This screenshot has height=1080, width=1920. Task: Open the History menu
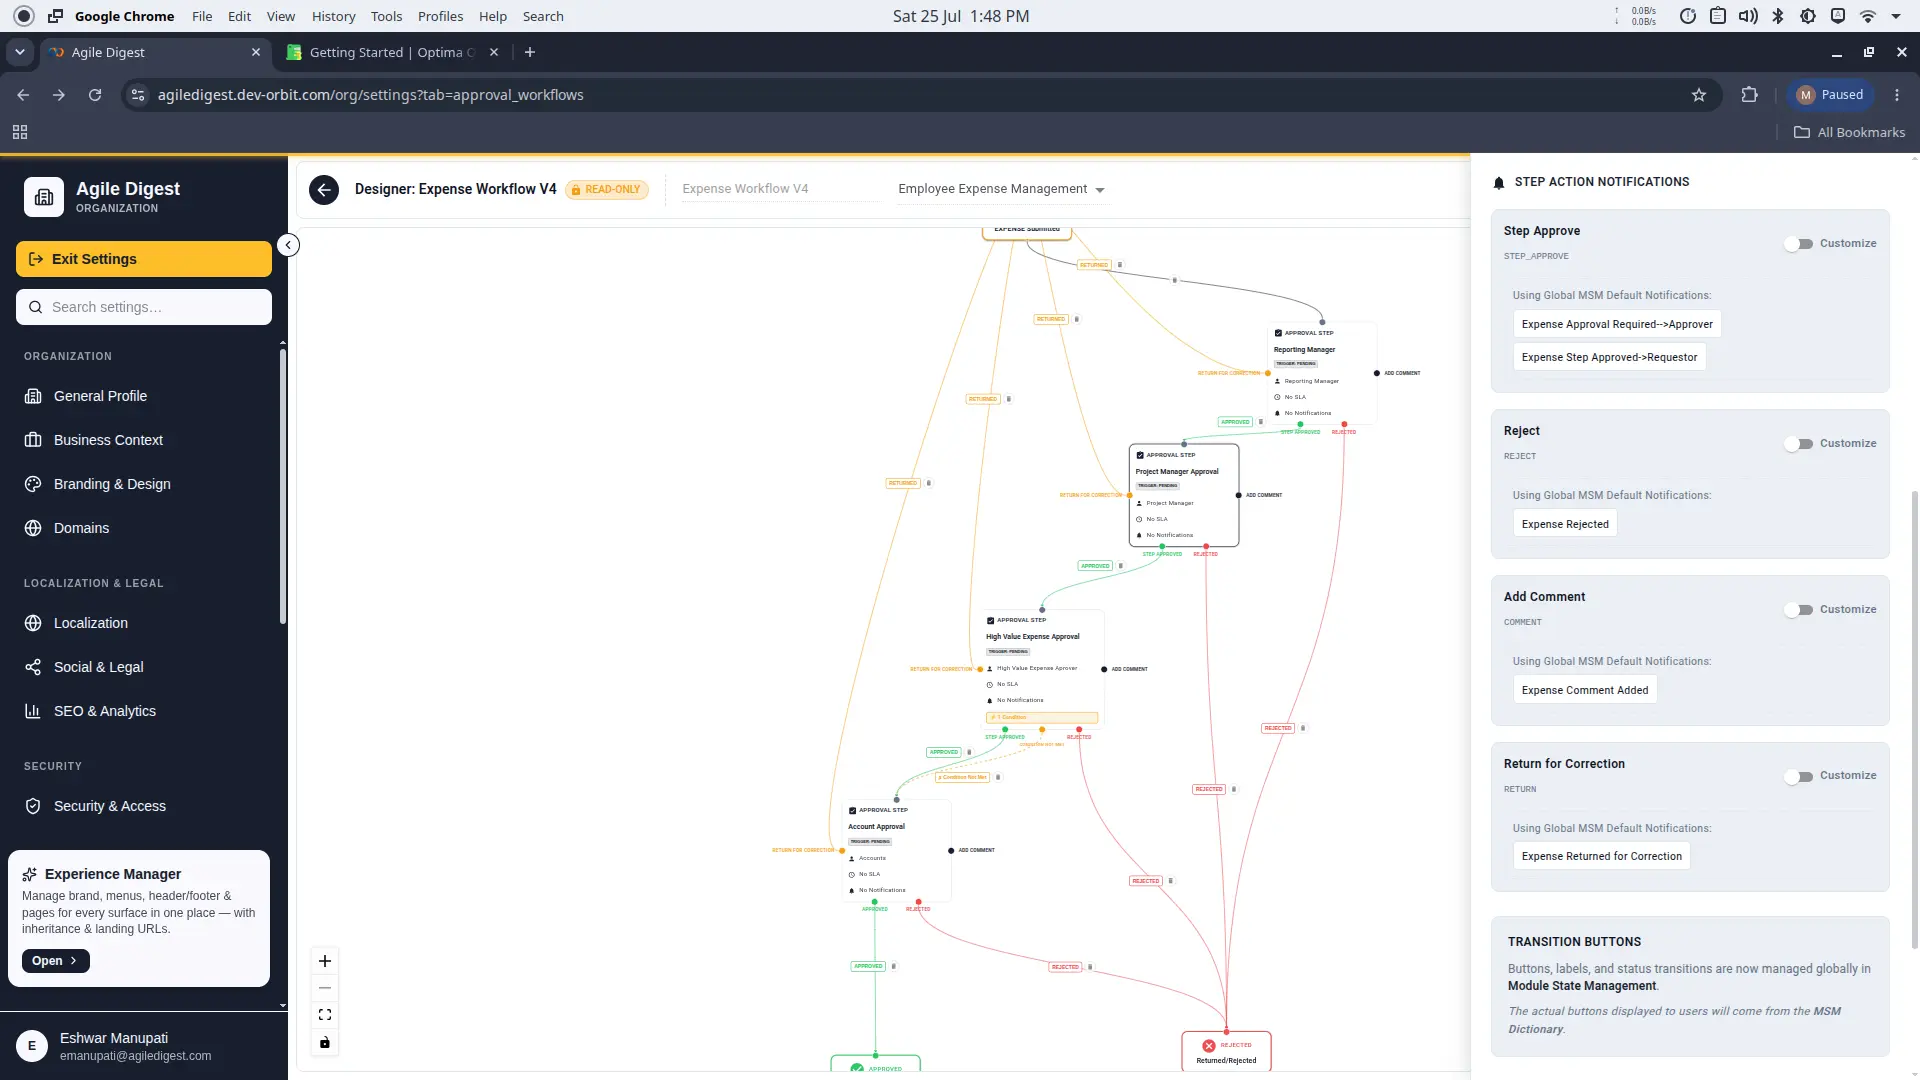(333, 16)
